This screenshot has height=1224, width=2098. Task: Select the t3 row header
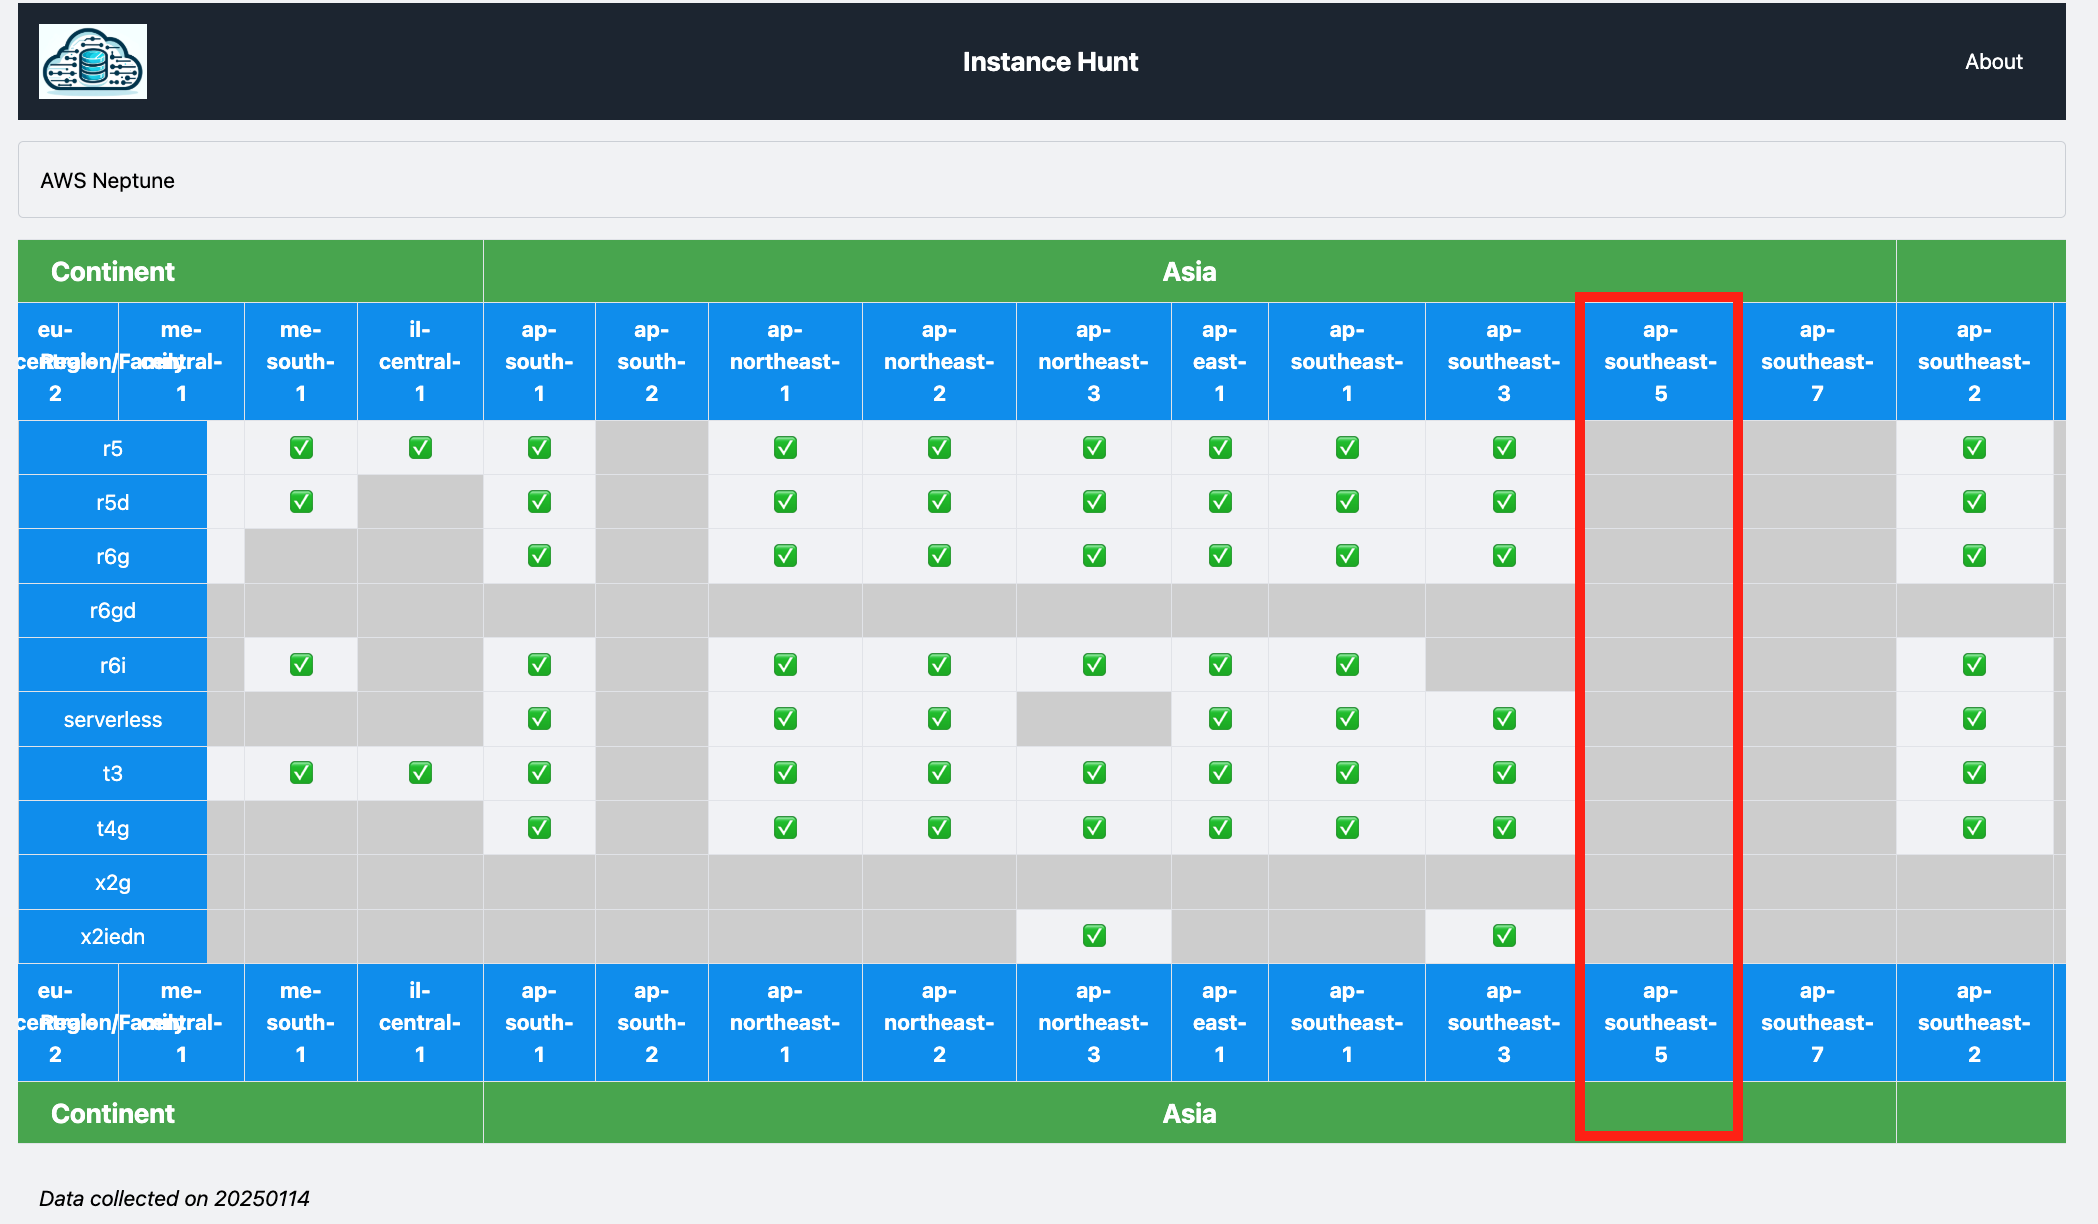click(113, 773)
